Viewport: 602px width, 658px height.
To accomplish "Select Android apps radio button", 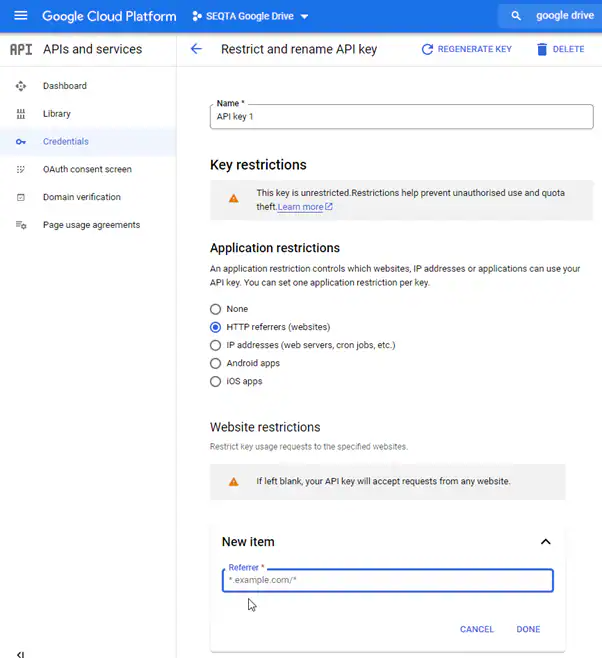I will point(215,363).
